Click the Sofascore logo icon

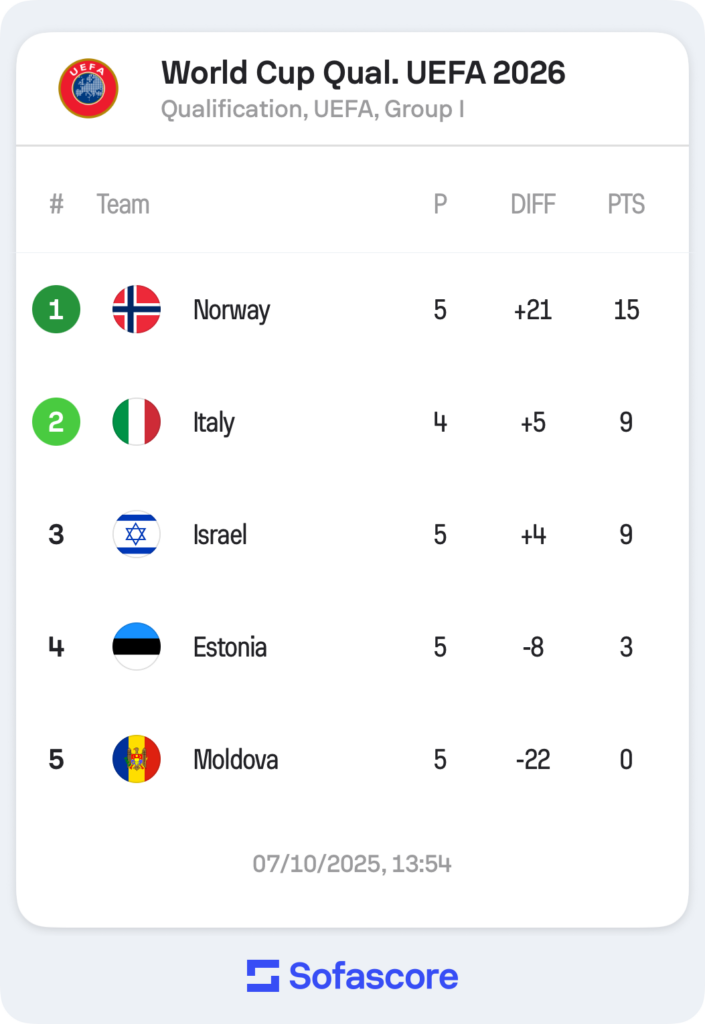click(263, 976)
